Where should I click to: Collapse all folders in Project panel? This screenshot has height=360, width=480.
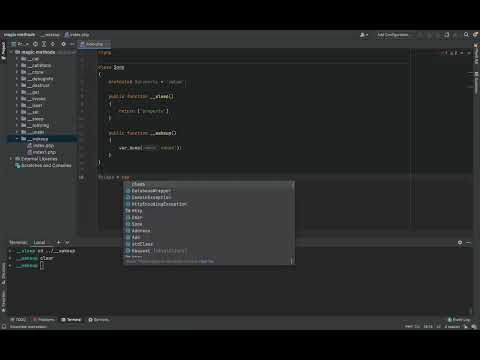point(53,44)
